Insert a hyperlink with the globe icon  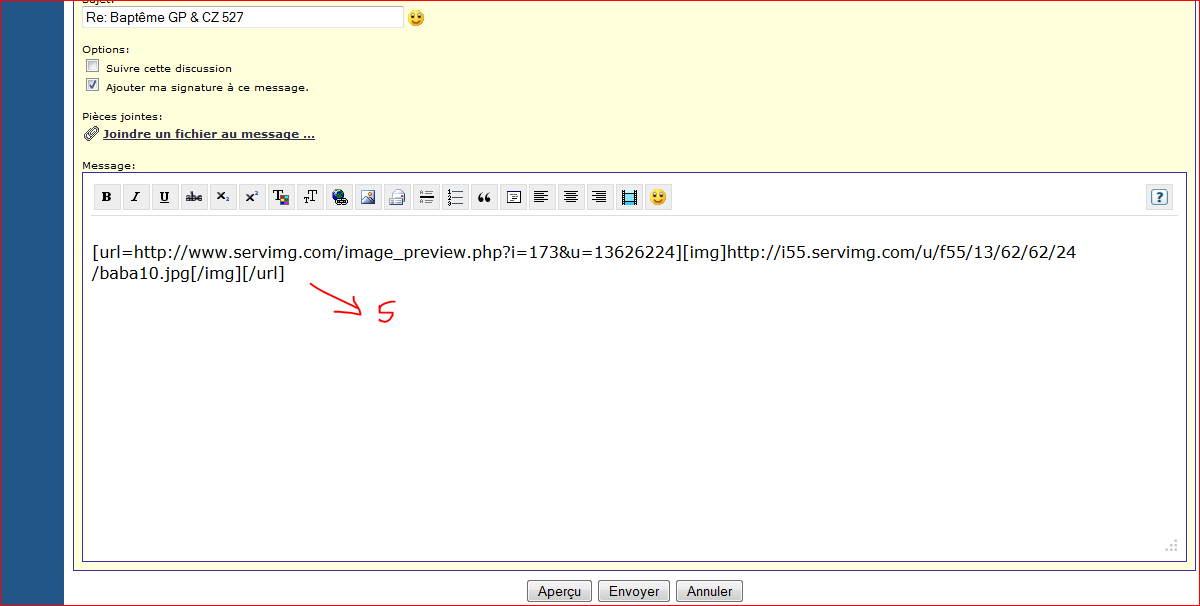tap(339, 197)
